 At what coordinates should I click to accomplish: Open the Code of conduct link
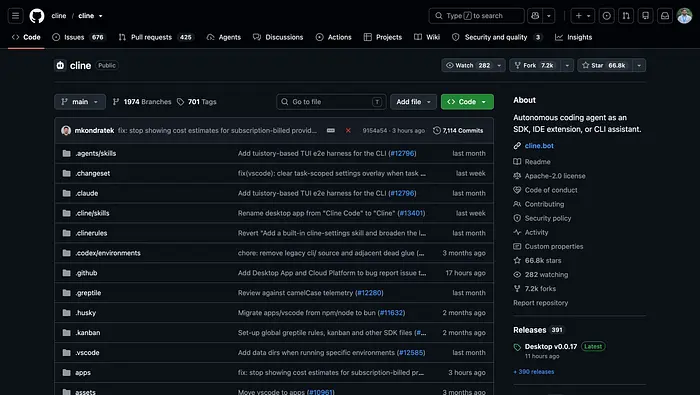551,190
